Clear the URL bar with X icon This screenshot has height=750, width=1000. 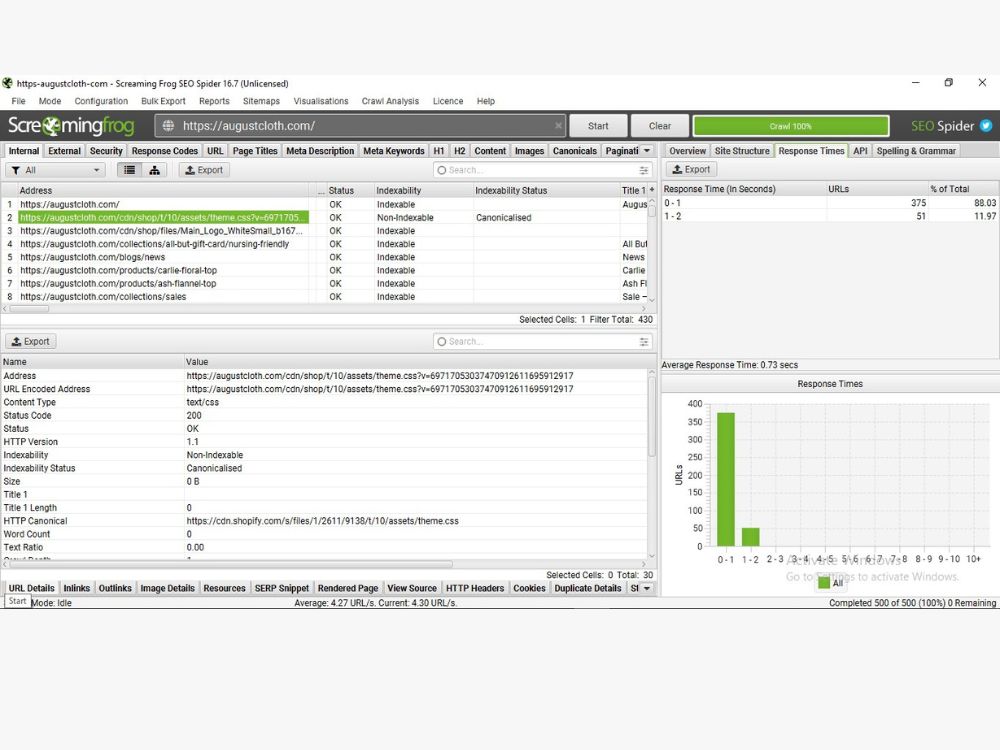click(558, 126)
